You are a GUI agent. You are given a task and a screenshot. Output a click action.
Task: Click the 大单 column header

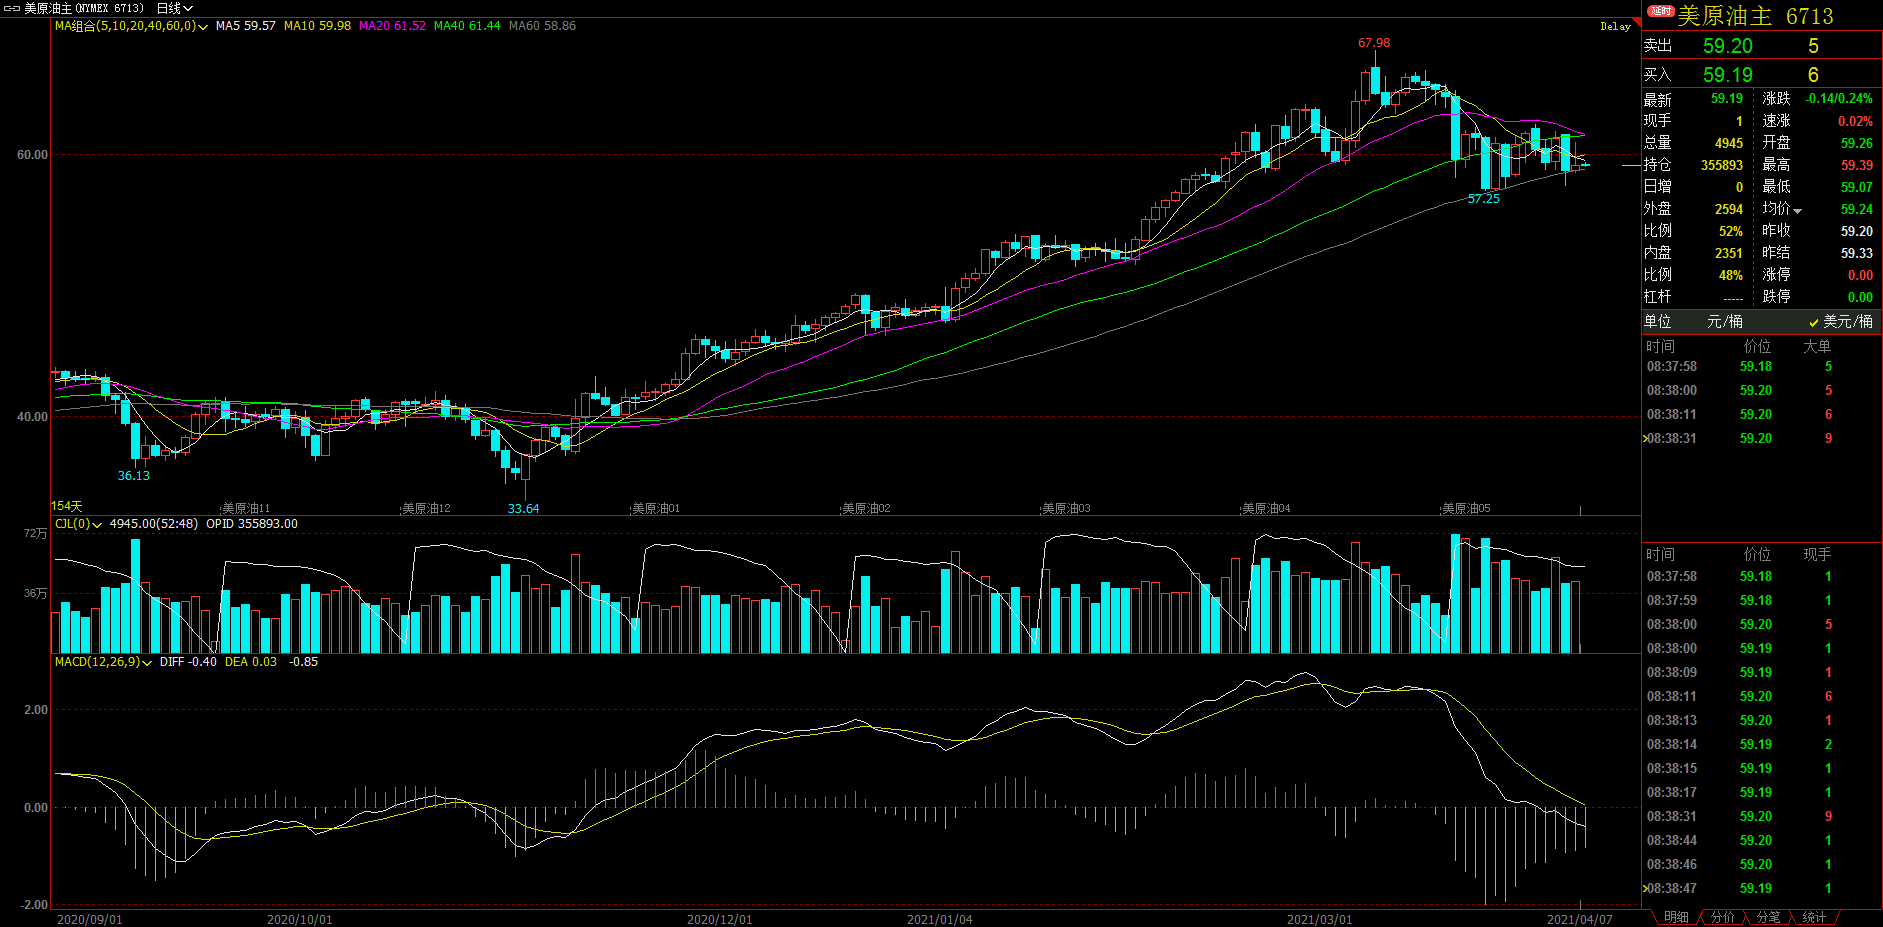[x=1817, y=346]
